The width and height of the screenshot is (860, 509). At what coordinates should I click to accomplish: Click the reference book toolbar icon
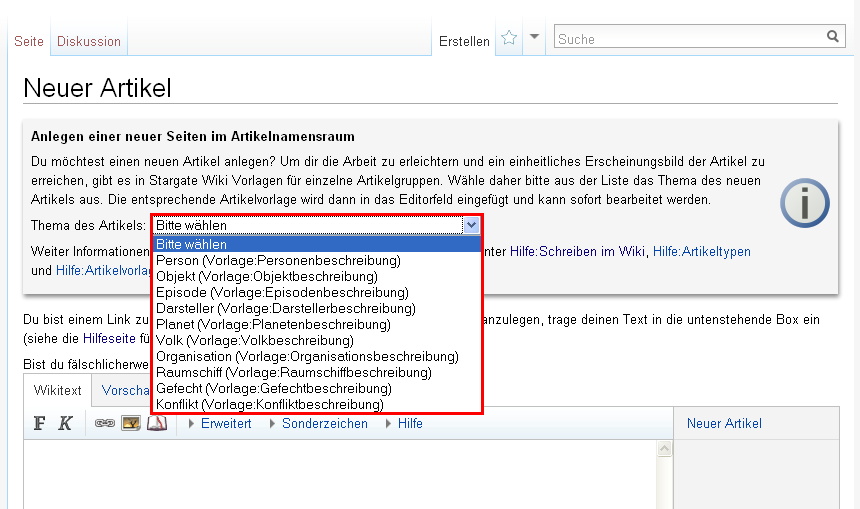click(156, 423)
